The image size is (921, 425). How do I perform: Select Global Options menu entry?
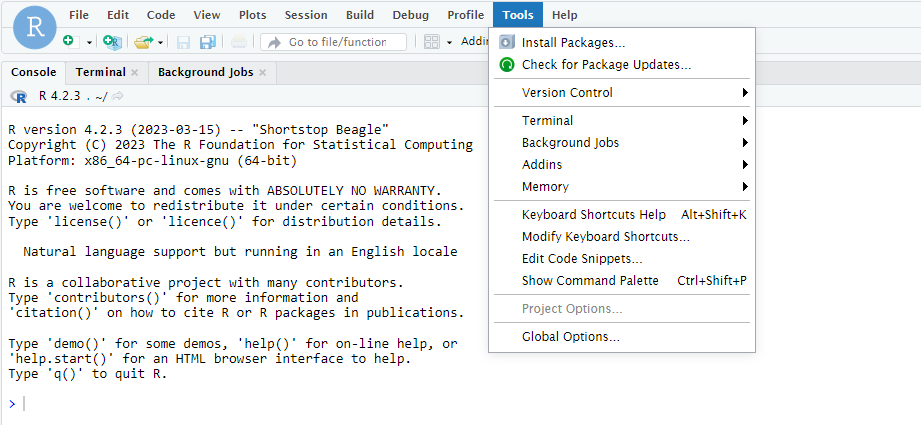click(x=570, y=337)
